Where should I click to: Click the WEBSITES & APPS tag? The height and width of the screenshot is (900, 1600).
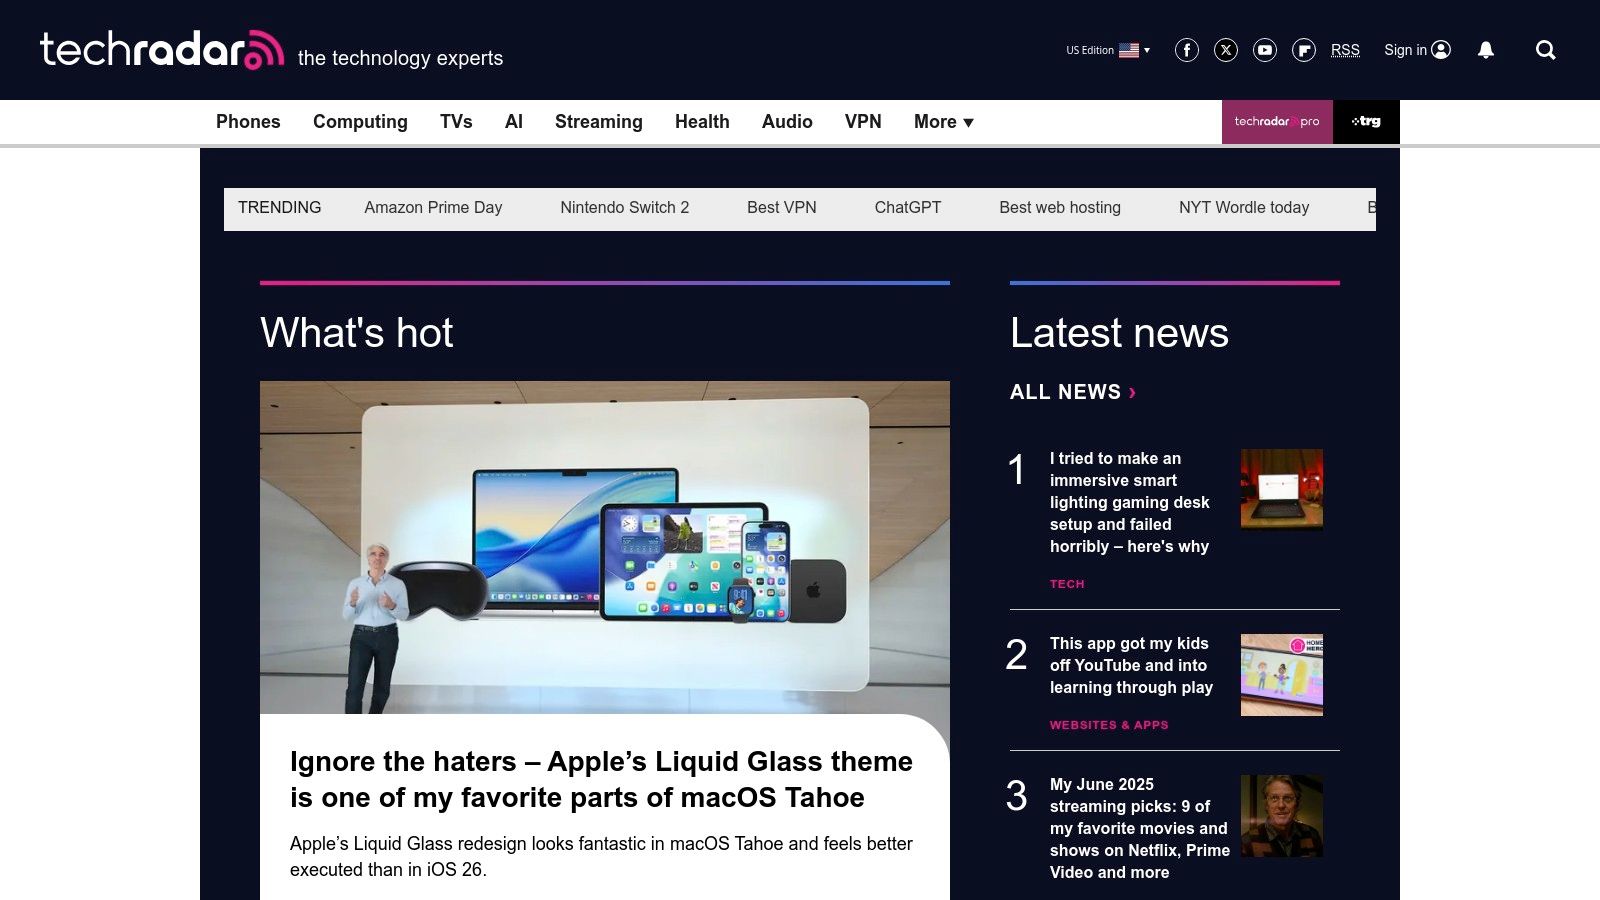(1109, 725)
